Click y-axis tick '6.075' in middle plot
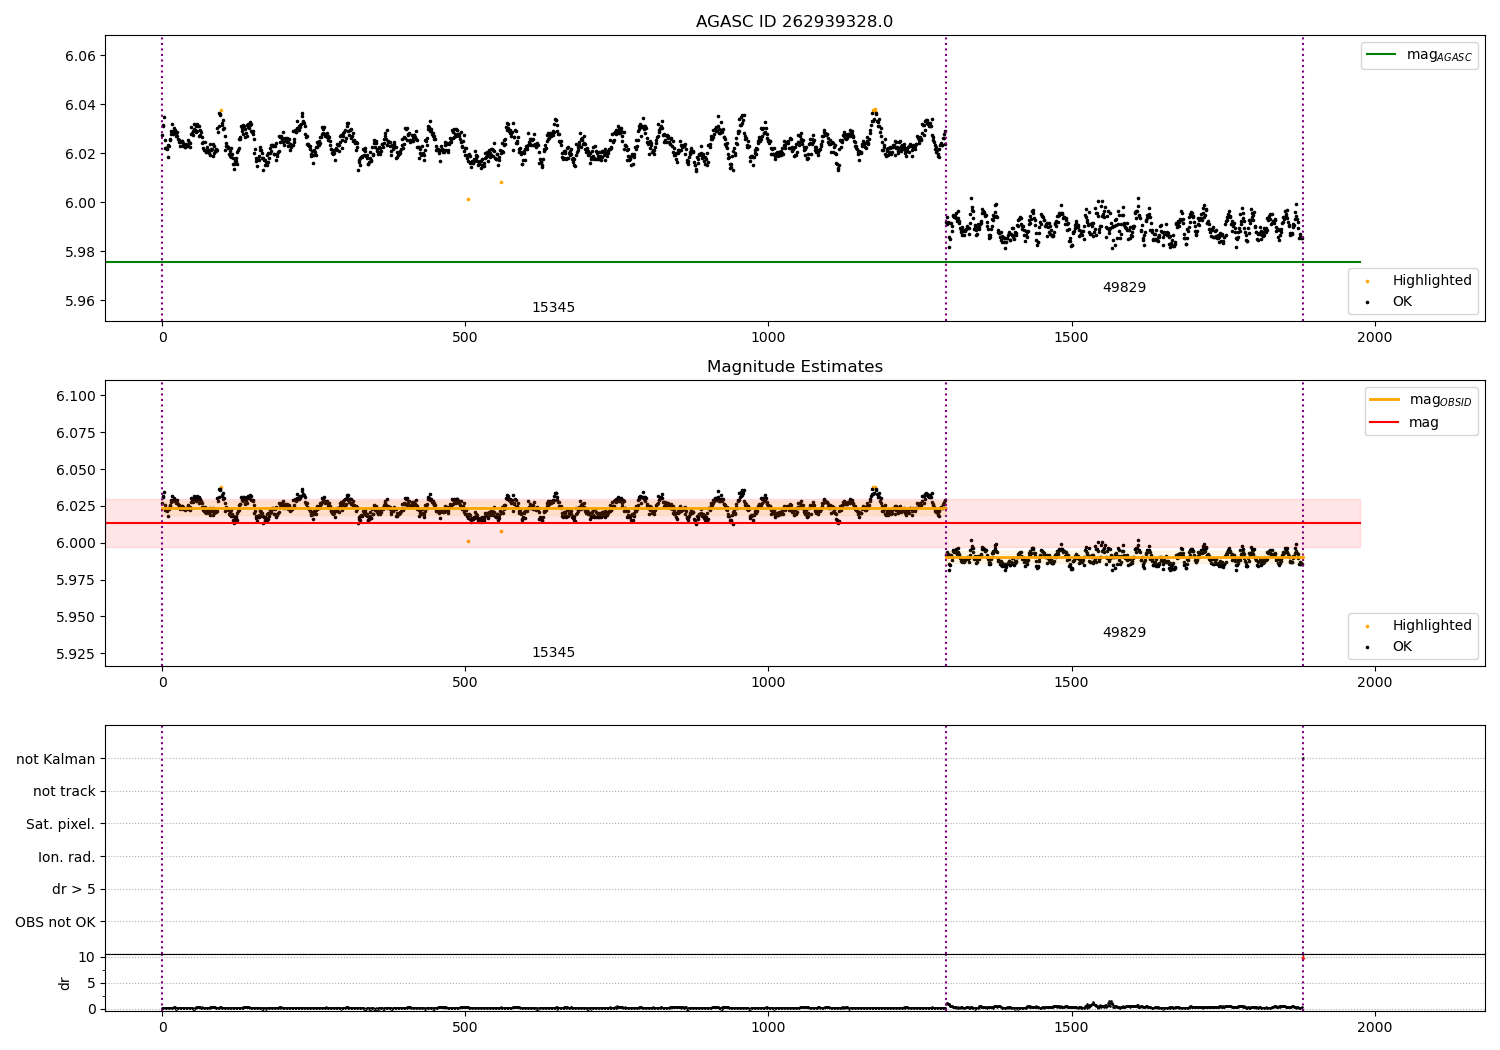The height and width of the screenshot is (1050, 1500). point(76,433)
